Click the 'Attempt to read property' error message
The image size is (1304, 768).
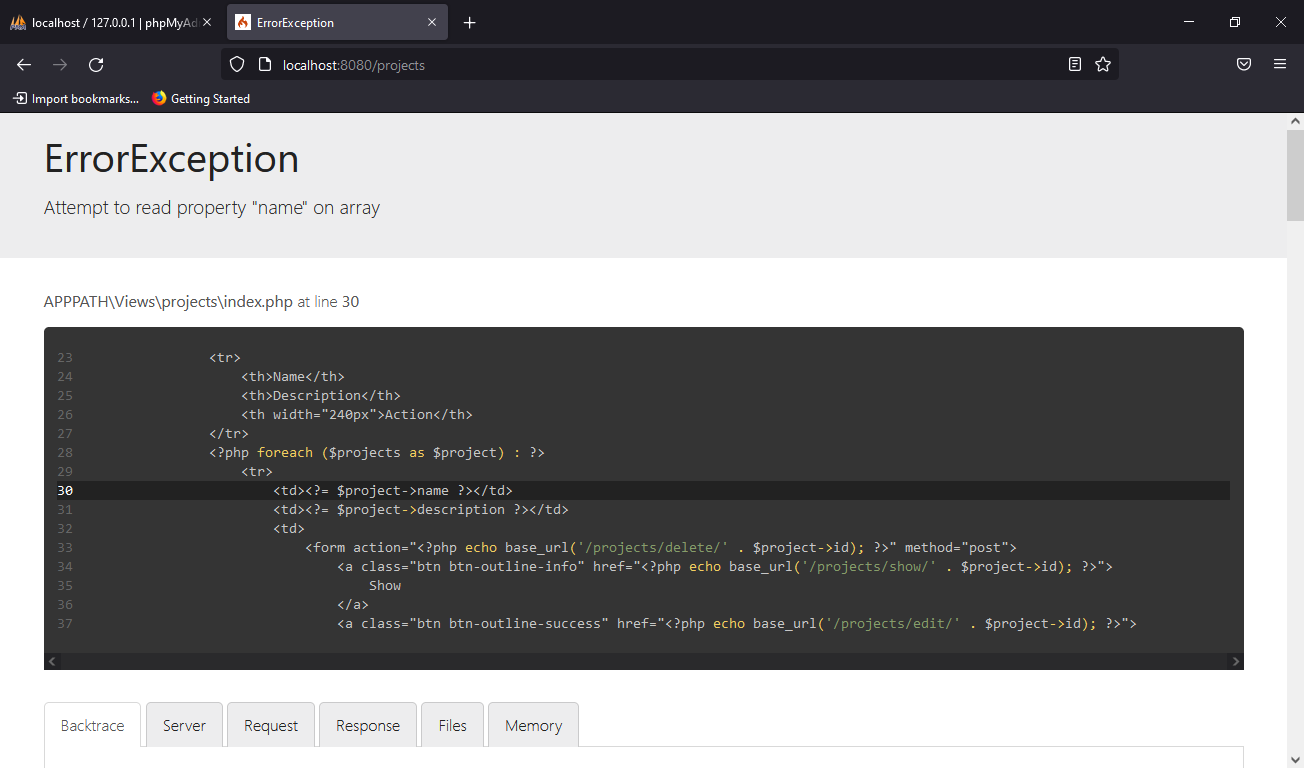(212, 208)
